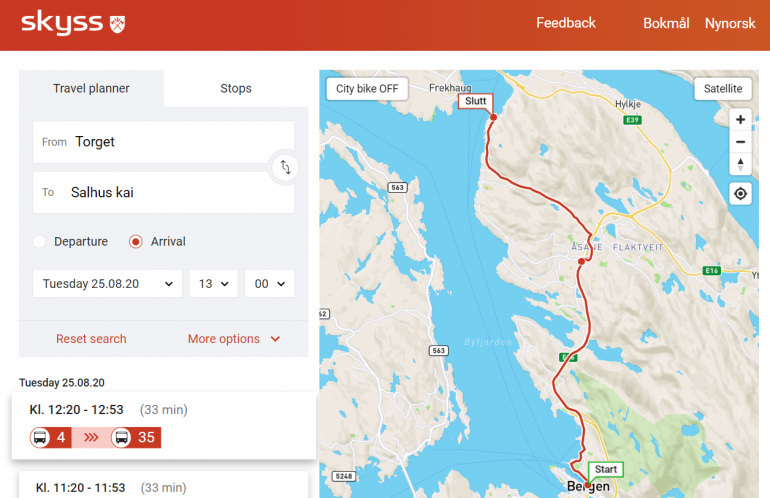The image size is (770, 498).
Task: Click the Skyss logo
Action: coord(73,22)
